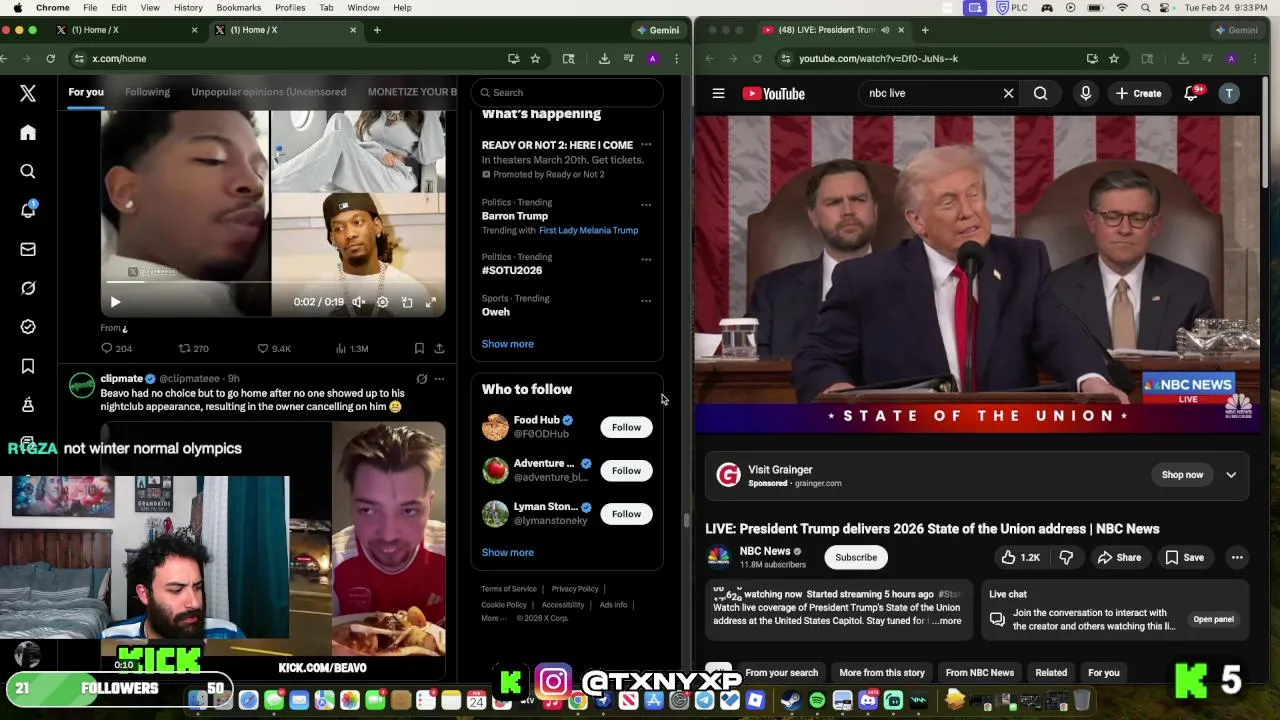Bookmark x.com page with star icon

535,58
